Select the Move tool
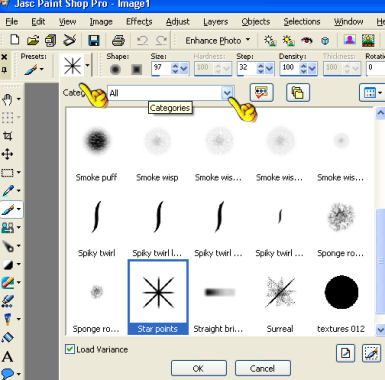 [x=7, y=154]
